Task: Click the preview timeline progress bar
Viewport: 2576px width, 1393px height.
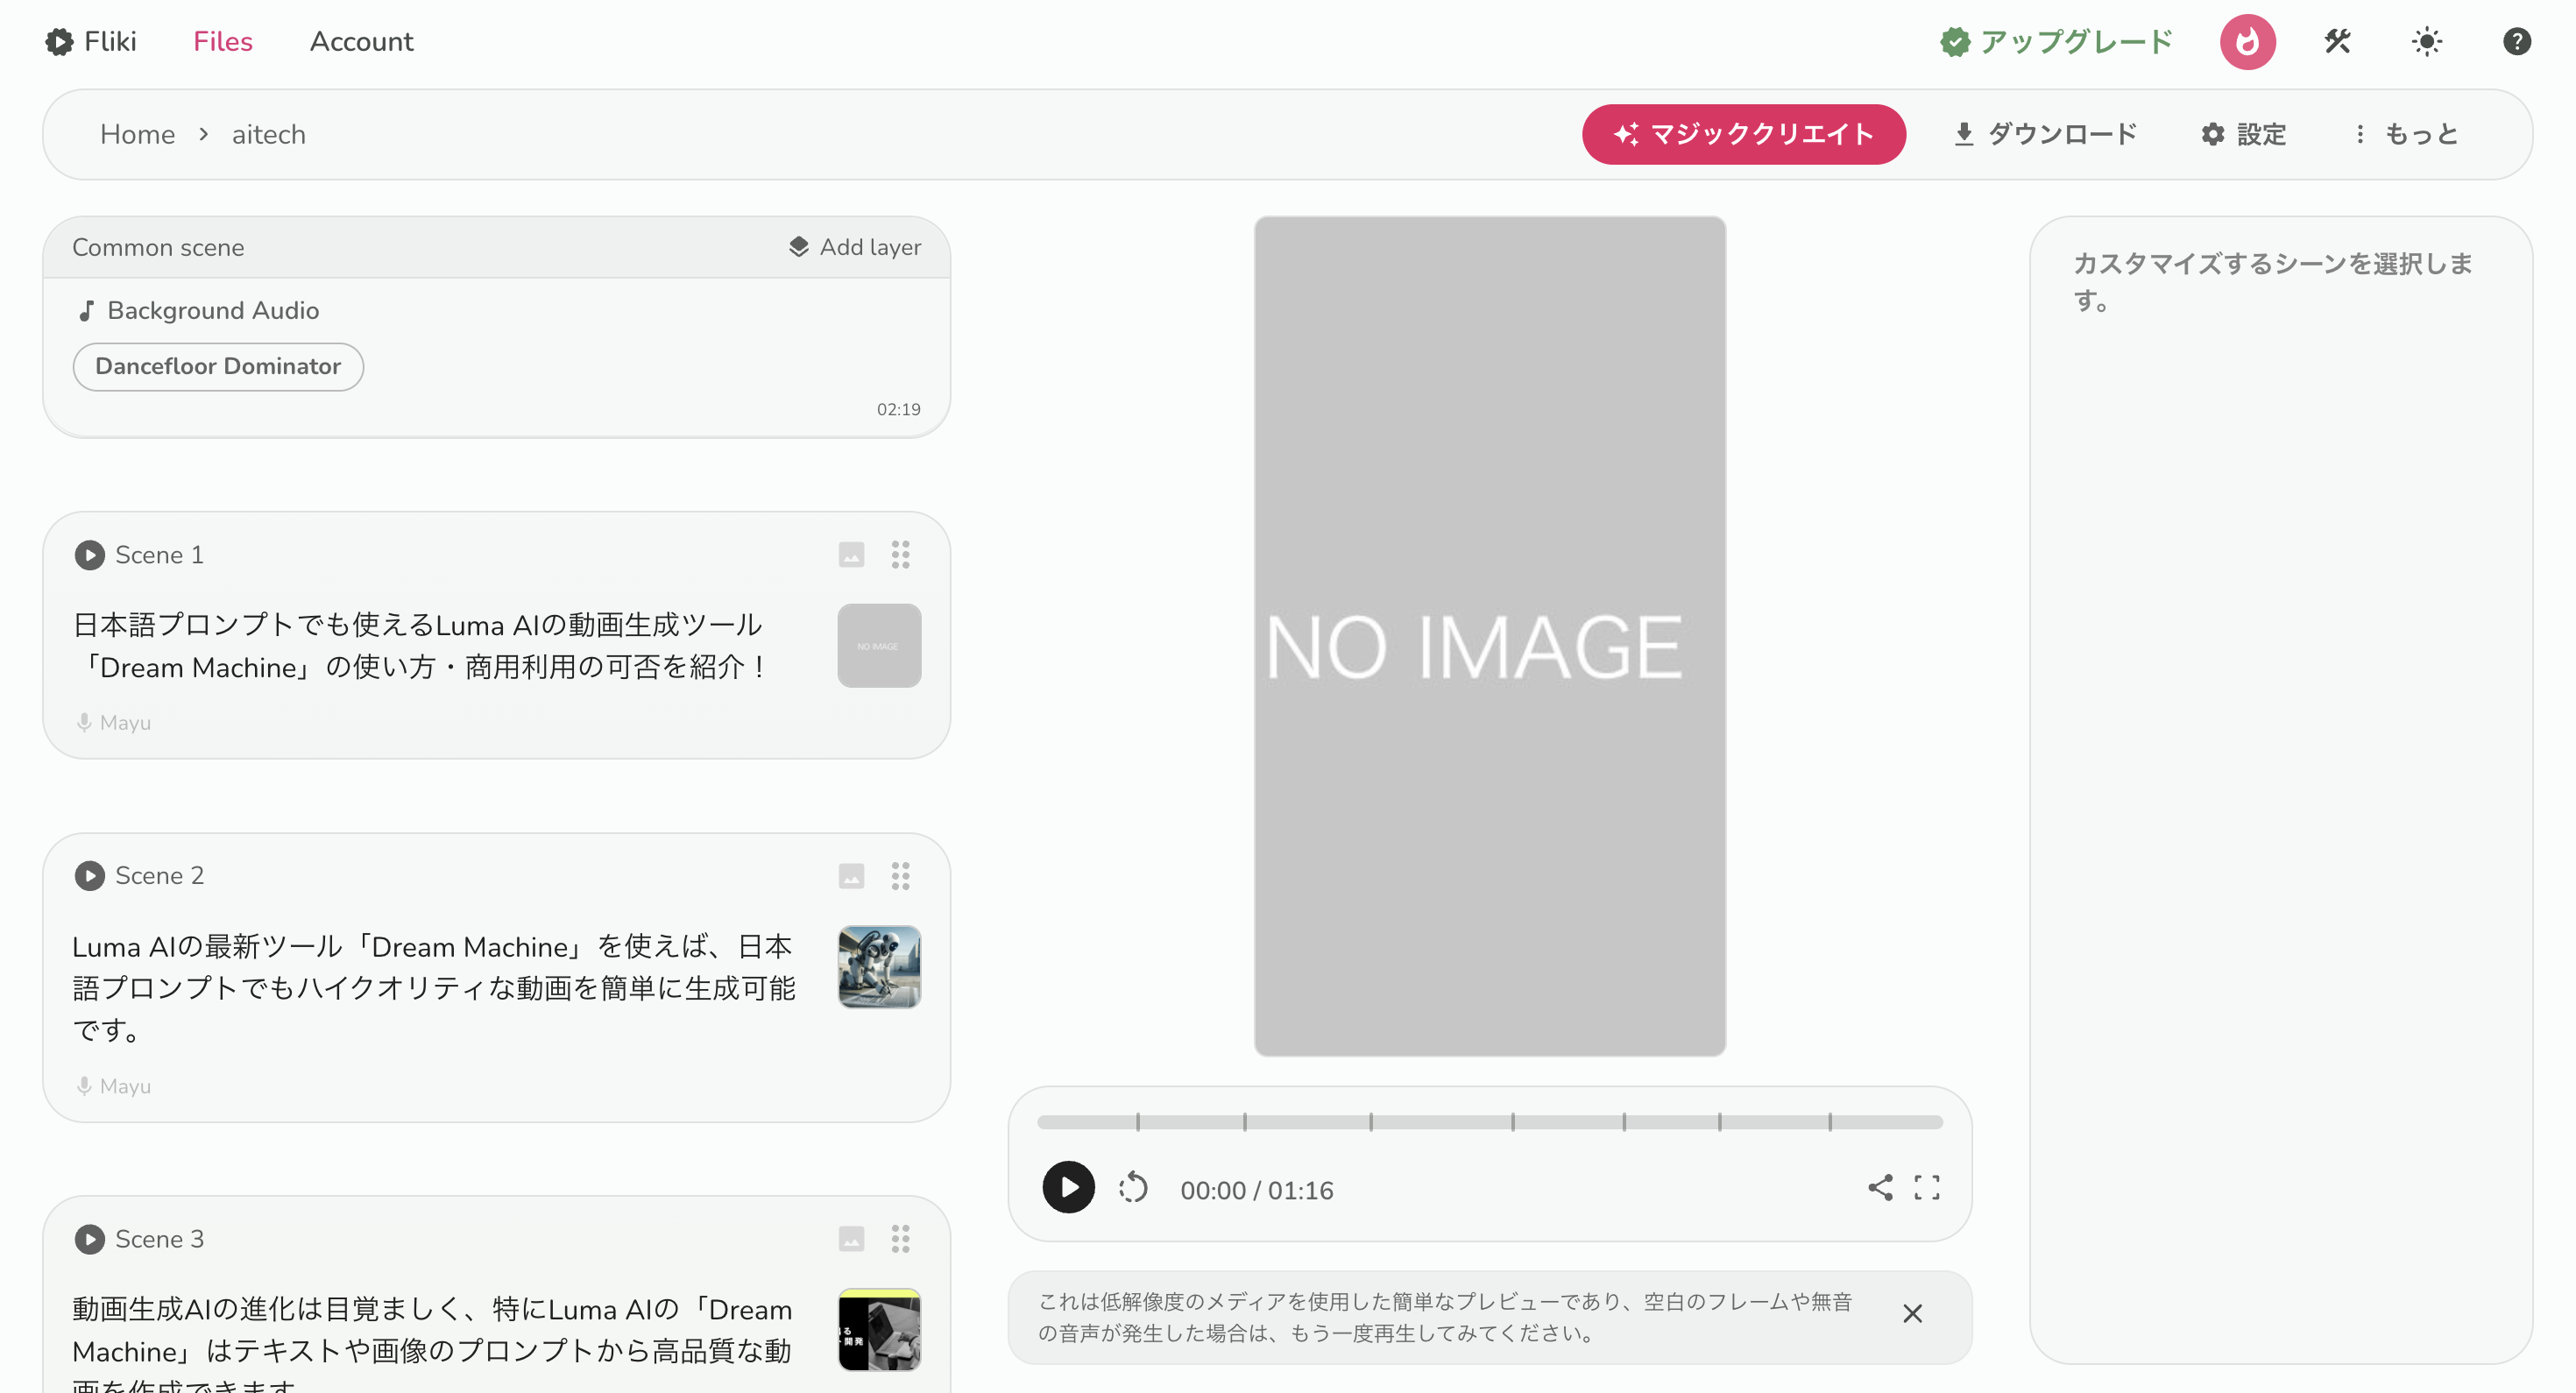Action: [x=1489, y=1122]
